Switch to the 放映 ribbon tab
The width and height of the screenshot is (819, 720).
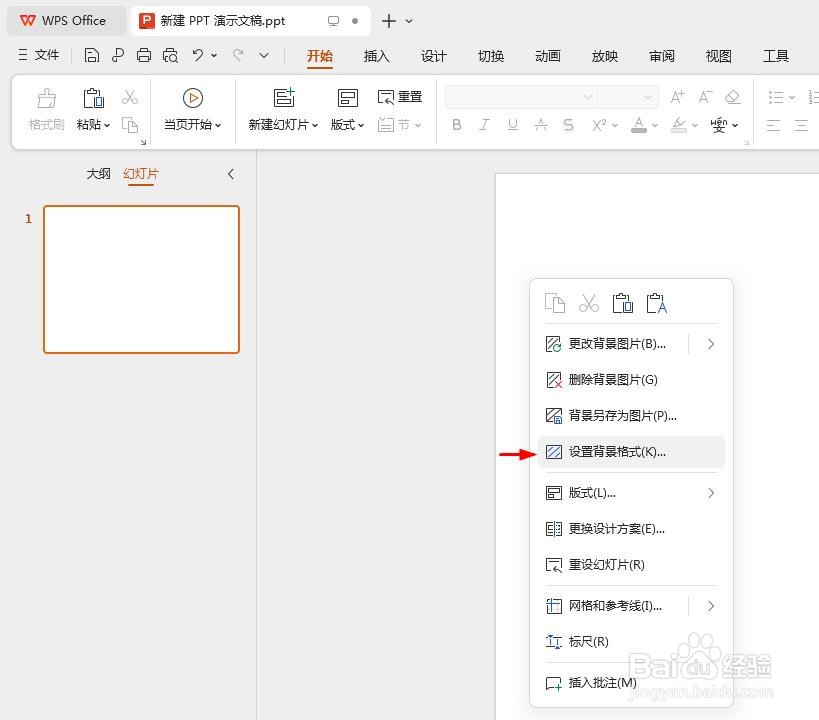click(605, 55)
